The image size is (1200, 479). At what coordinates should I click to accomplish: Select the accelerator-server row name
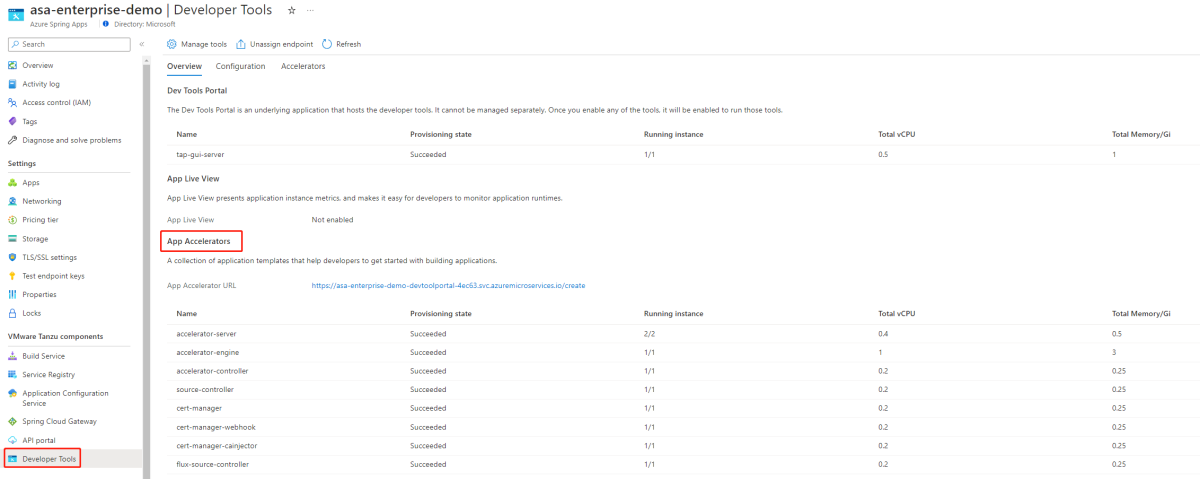(x=206, y=333)
